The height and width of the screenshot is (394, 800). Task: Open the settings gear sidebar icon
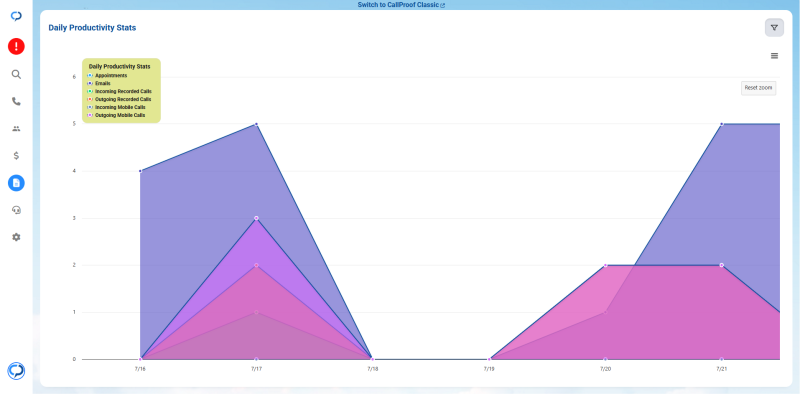pyautogui.click(x=16, y=237)
